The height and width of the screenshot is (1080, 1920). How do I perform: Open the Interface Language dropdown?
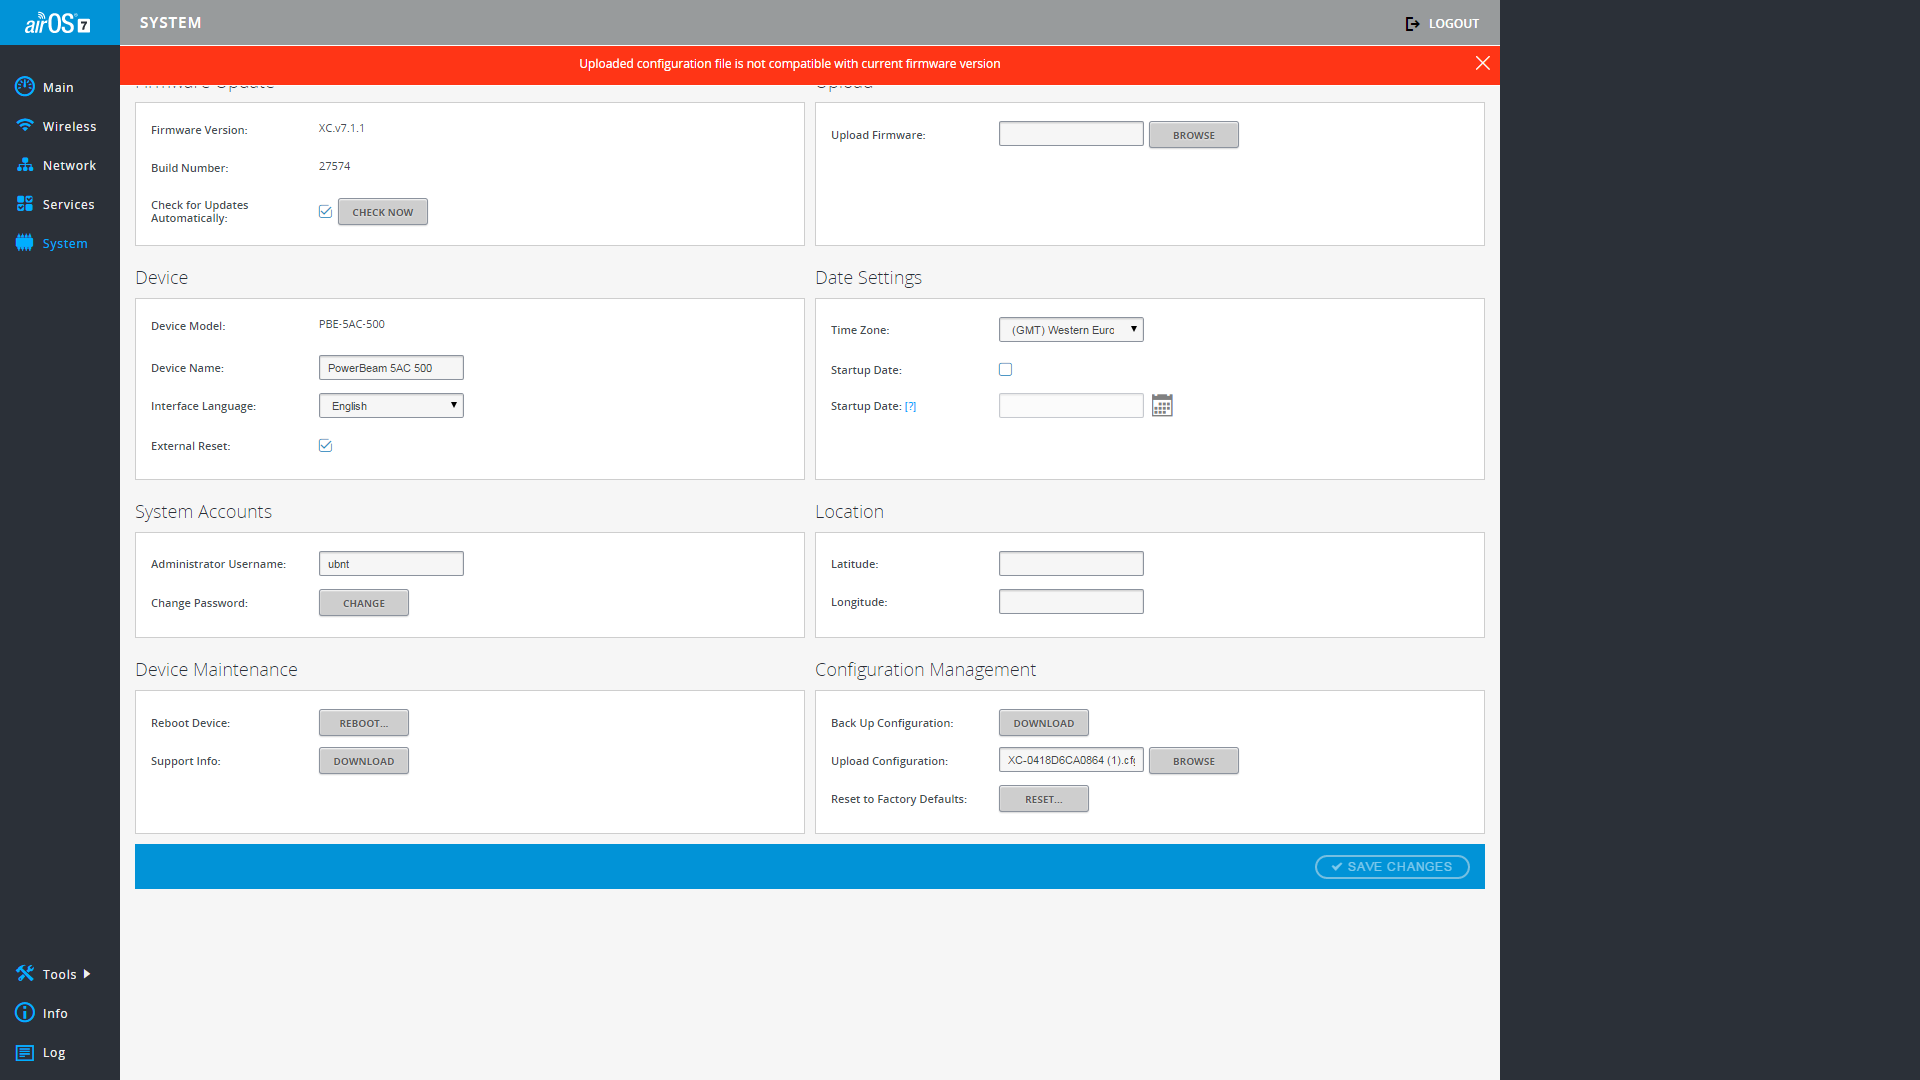(390, 406)
